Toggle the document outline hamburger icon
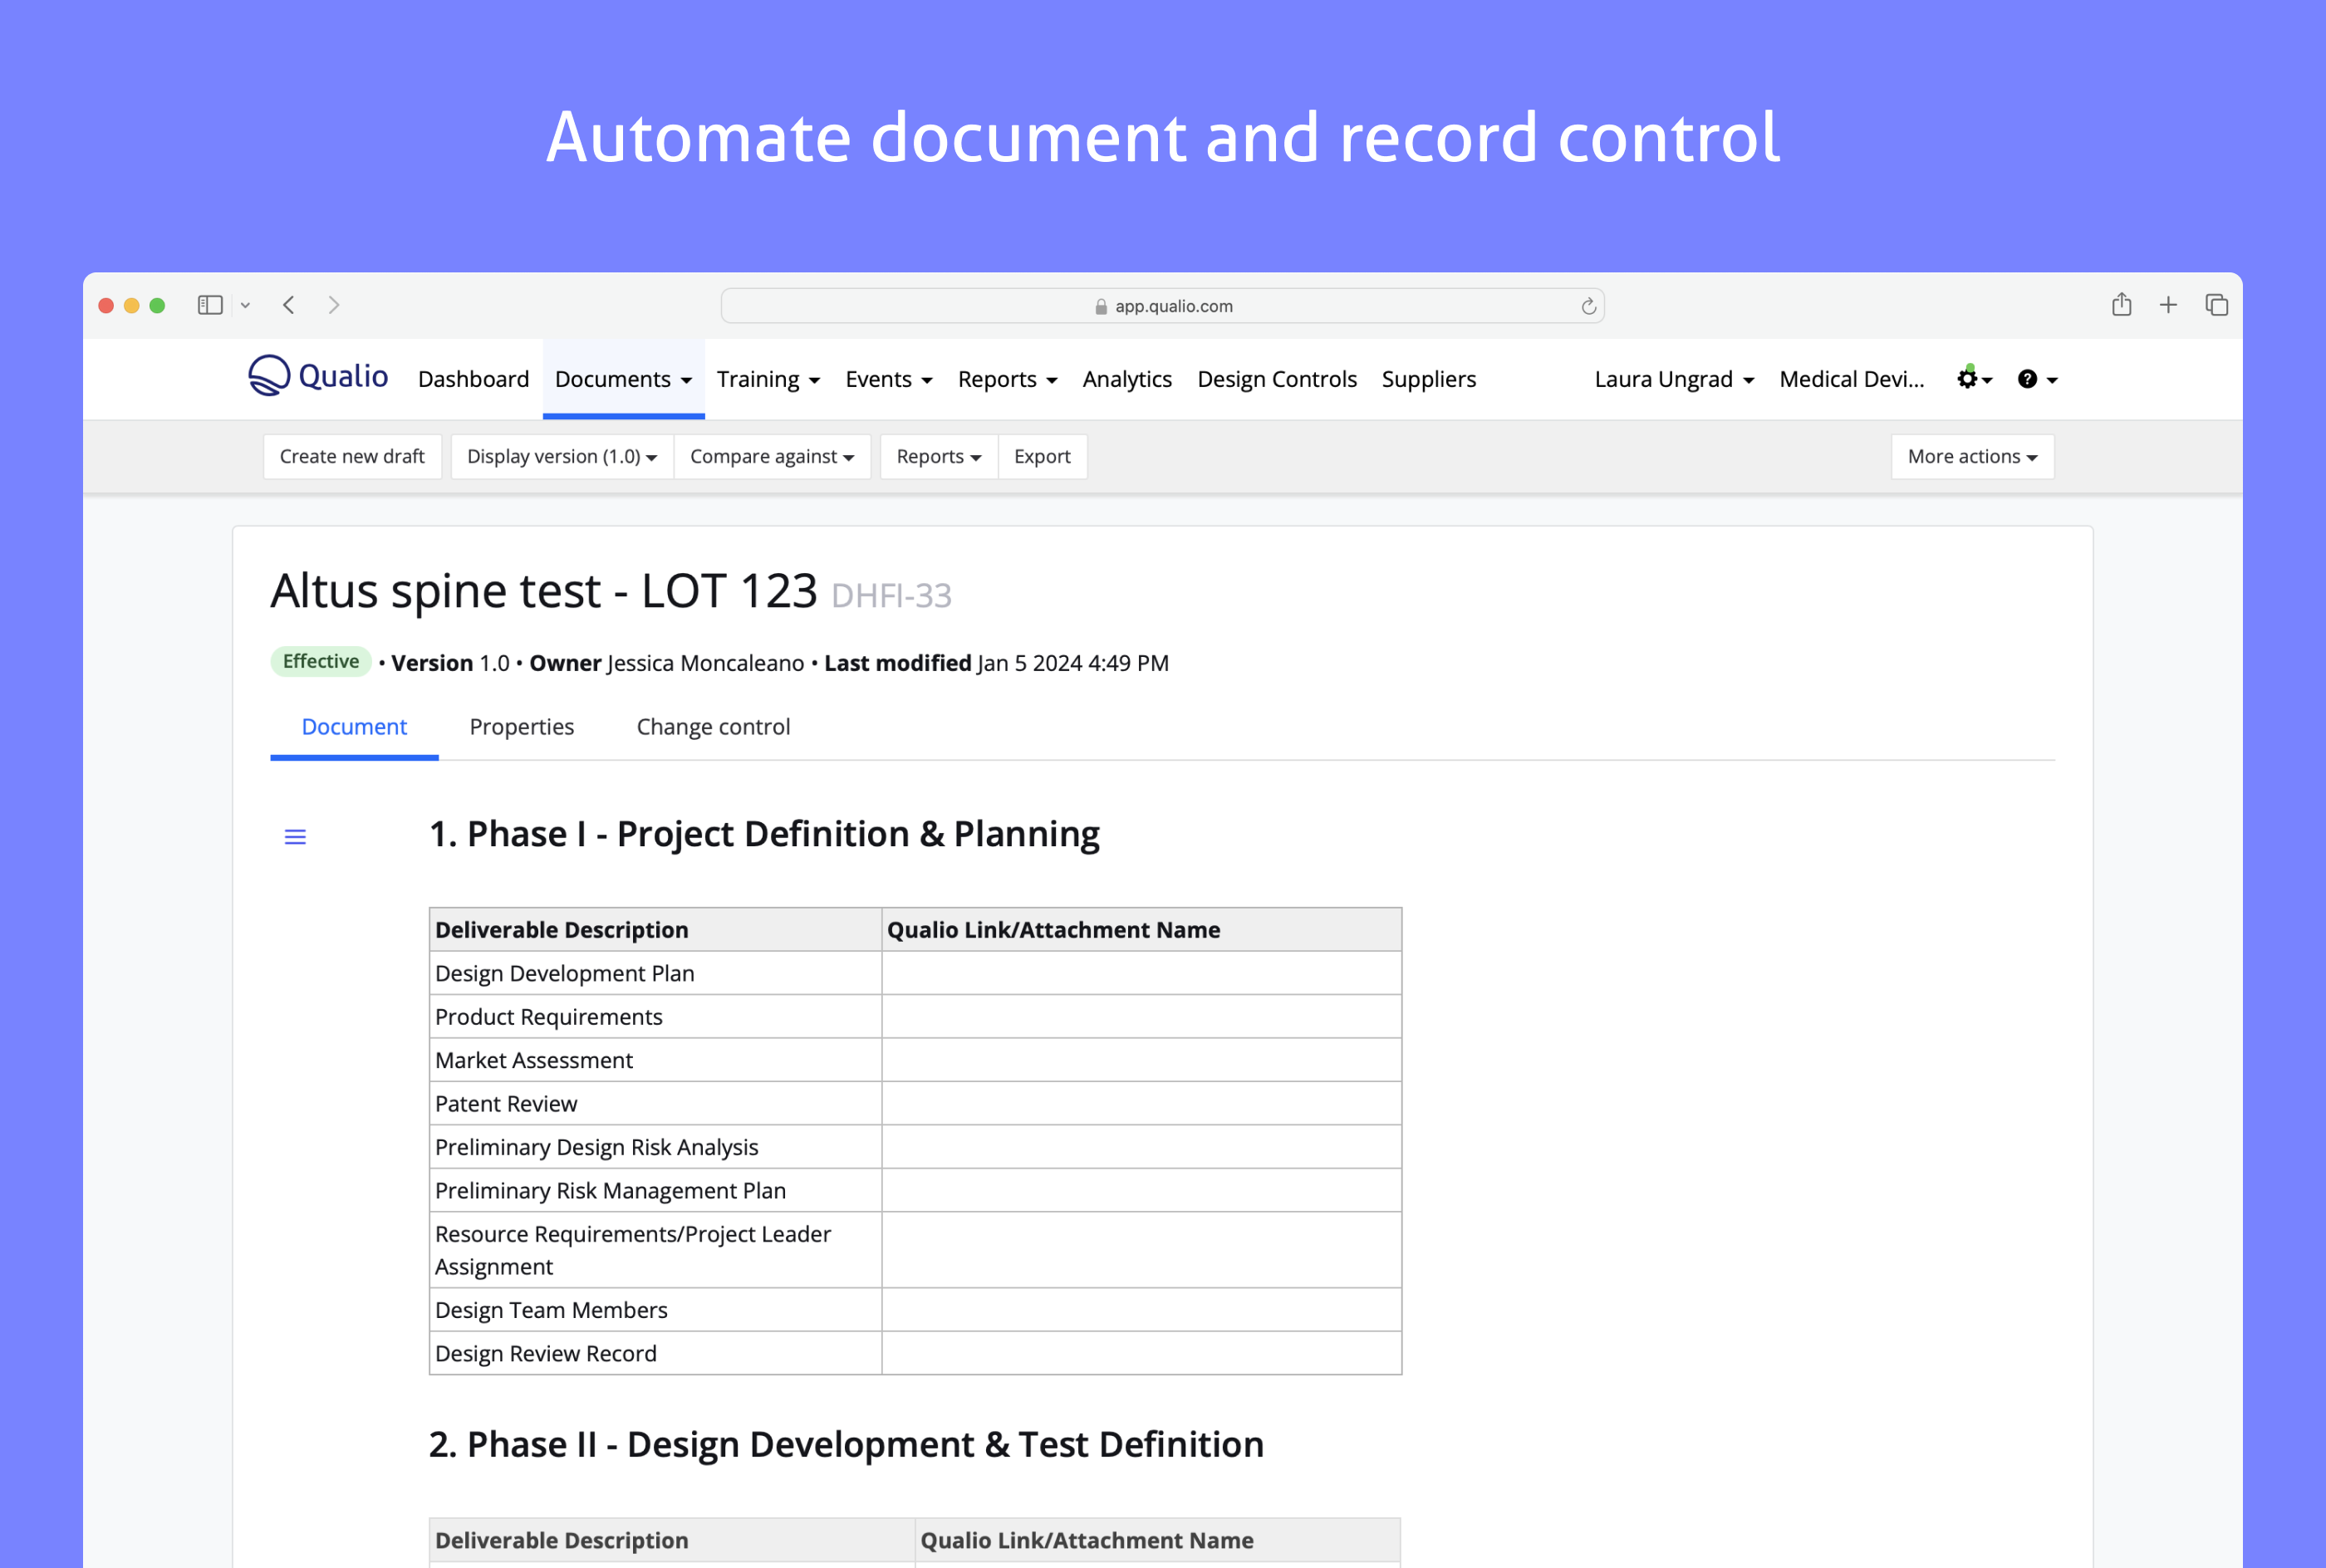Viewport: 2326px width, 1568px height. [295, 837]
